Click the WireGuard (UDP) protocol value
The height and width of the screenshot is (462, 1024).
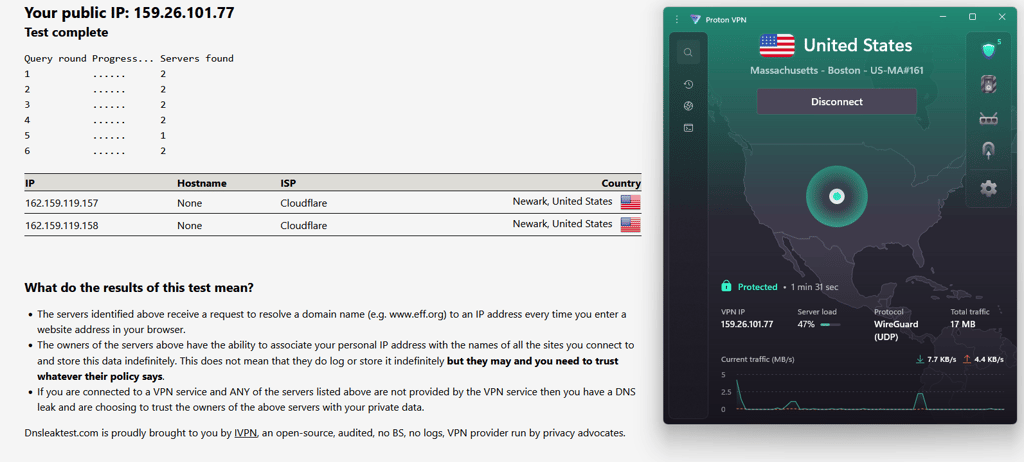pyautogui.click(x=896, y=331)
